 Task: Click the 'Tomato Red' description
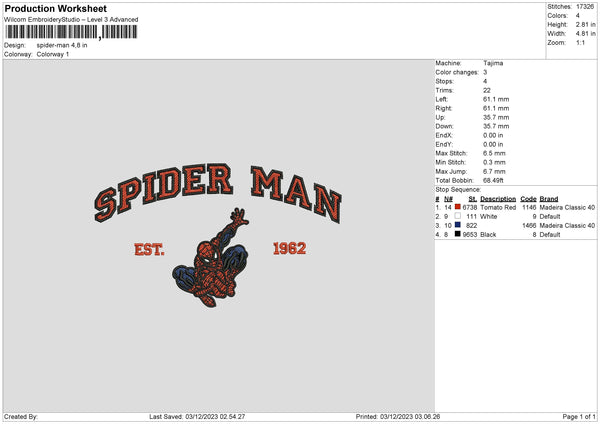[498, 207]
